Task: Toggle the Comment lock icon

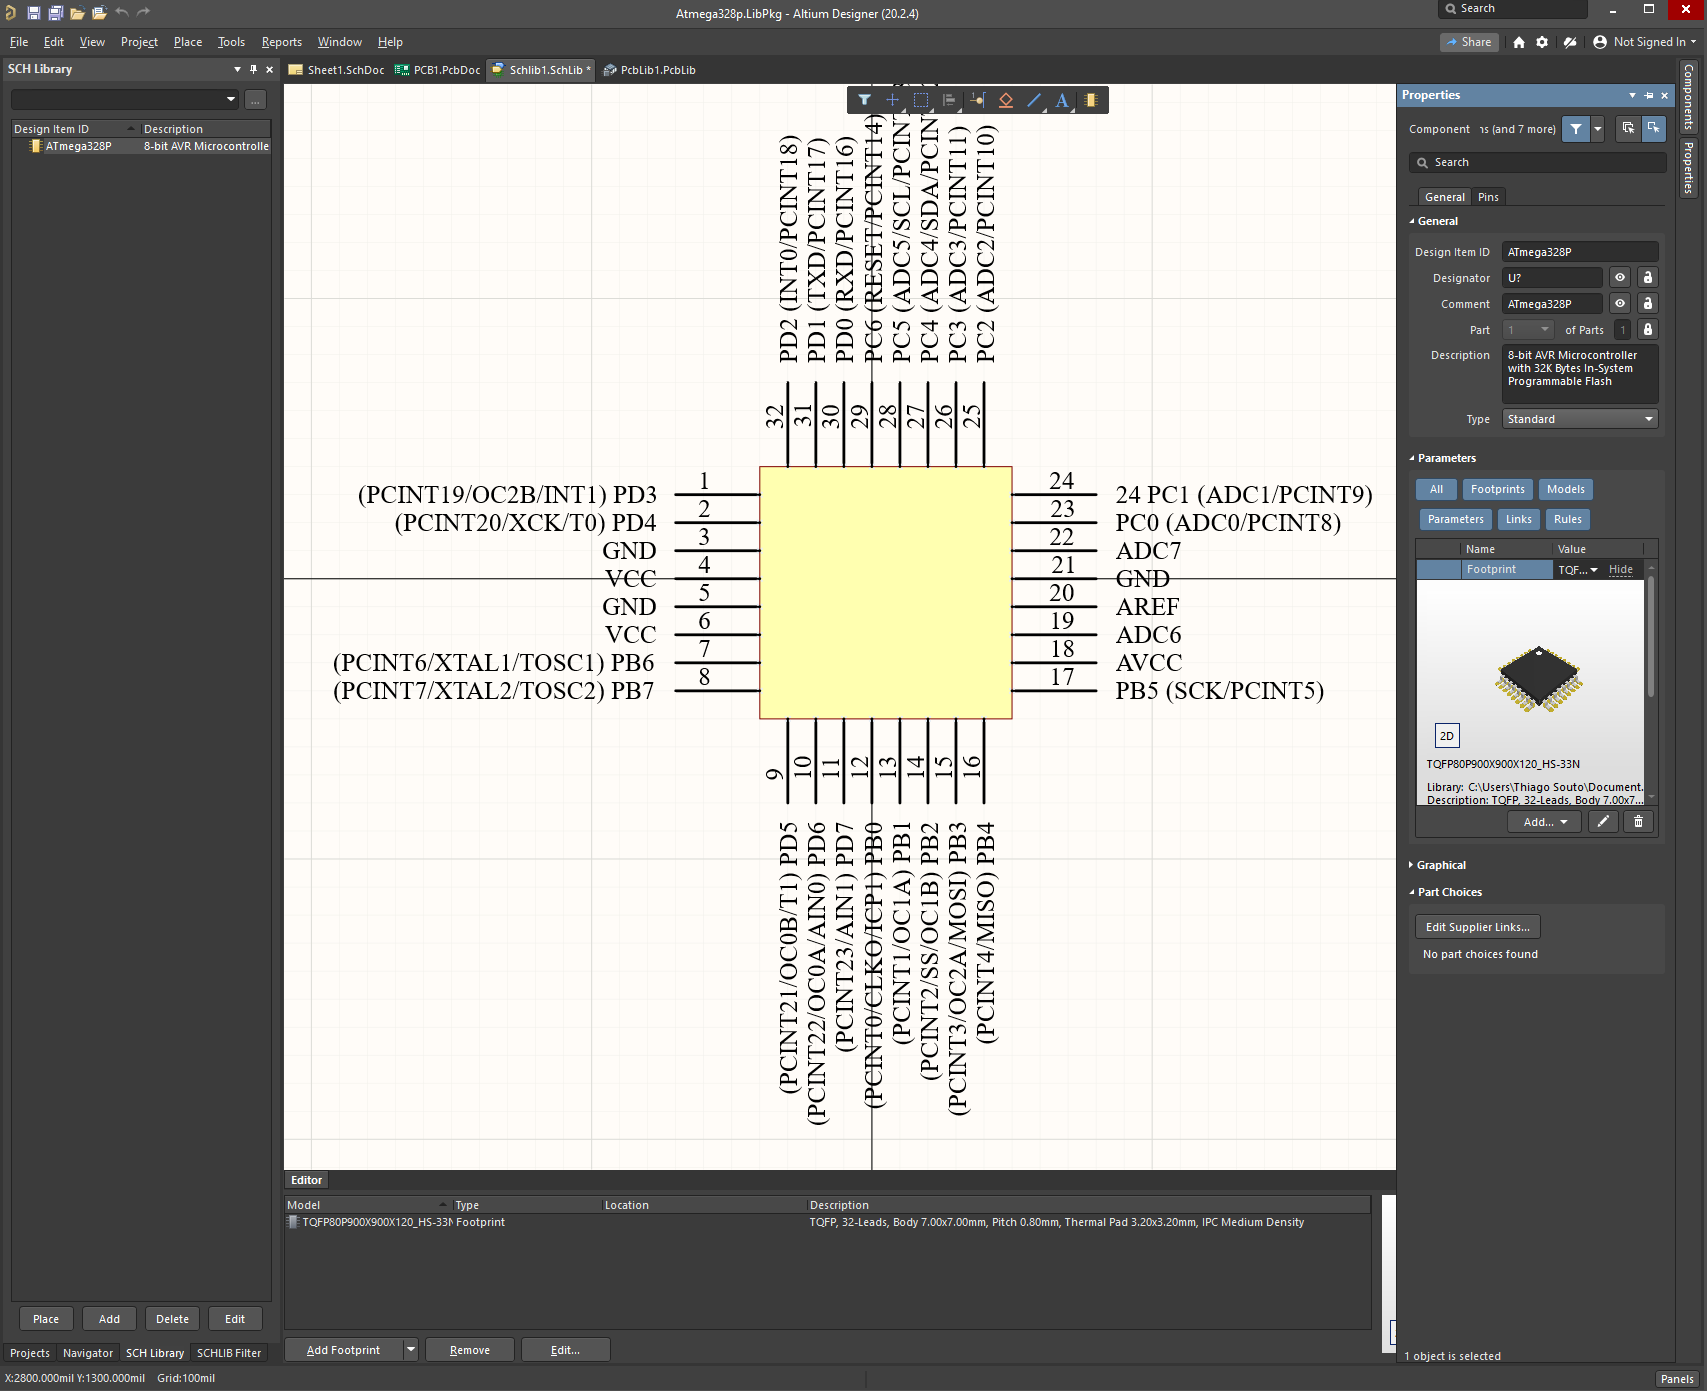Action: (1648, 304)
